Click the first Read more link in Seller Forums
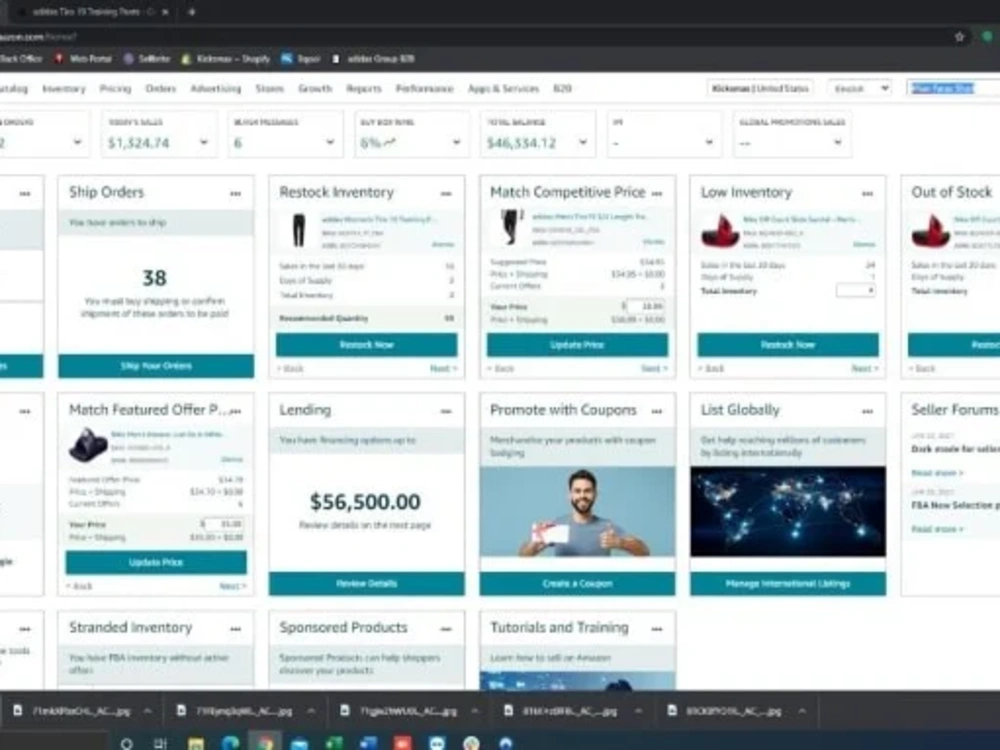 coord(936,473)
